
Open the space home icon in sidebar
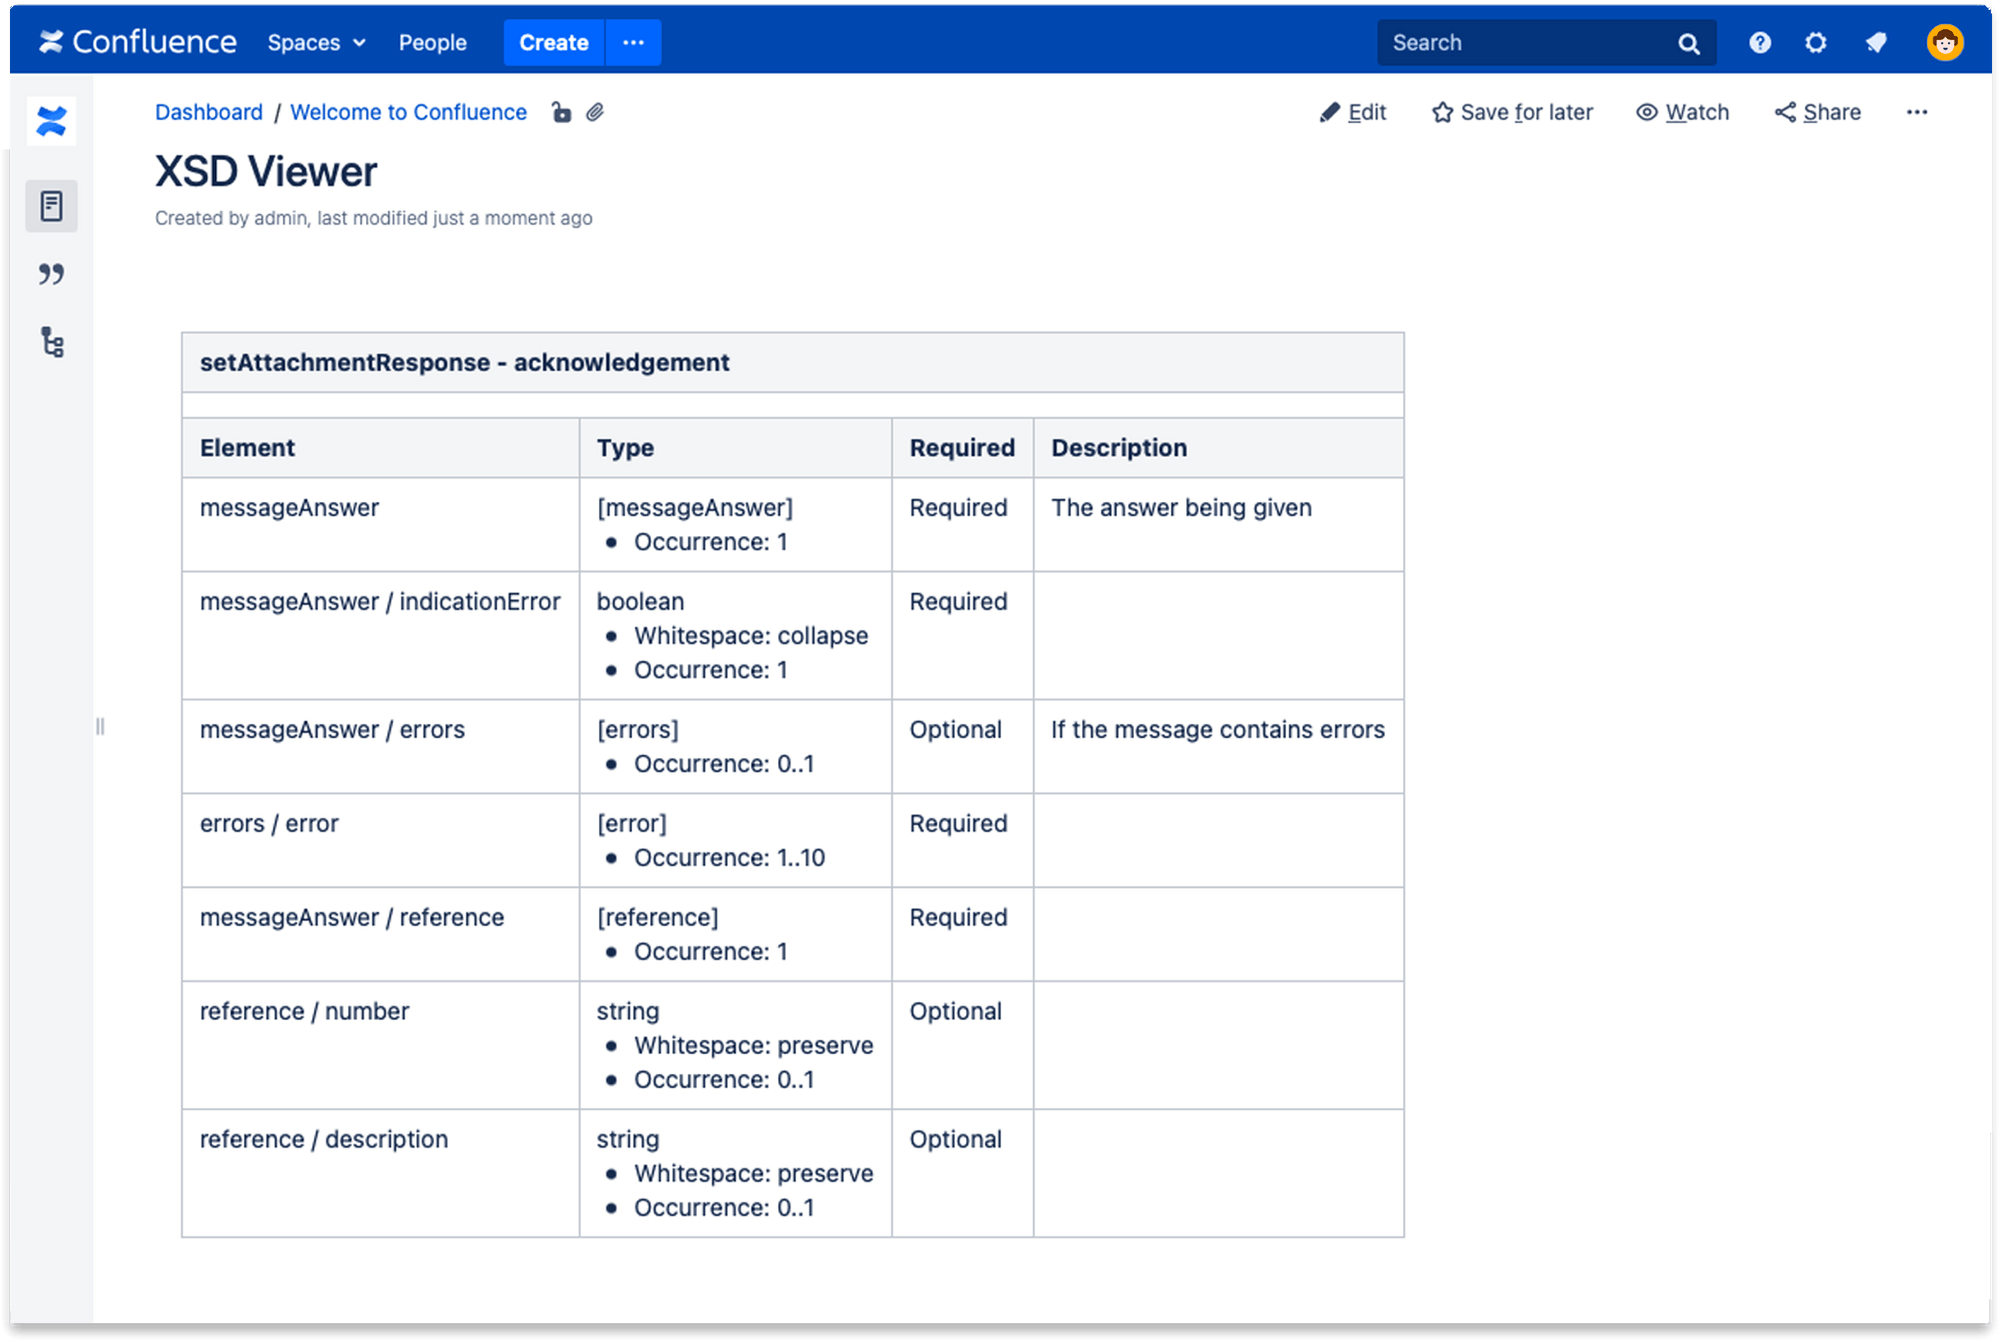pyautogui.click(x=51, y=122)
